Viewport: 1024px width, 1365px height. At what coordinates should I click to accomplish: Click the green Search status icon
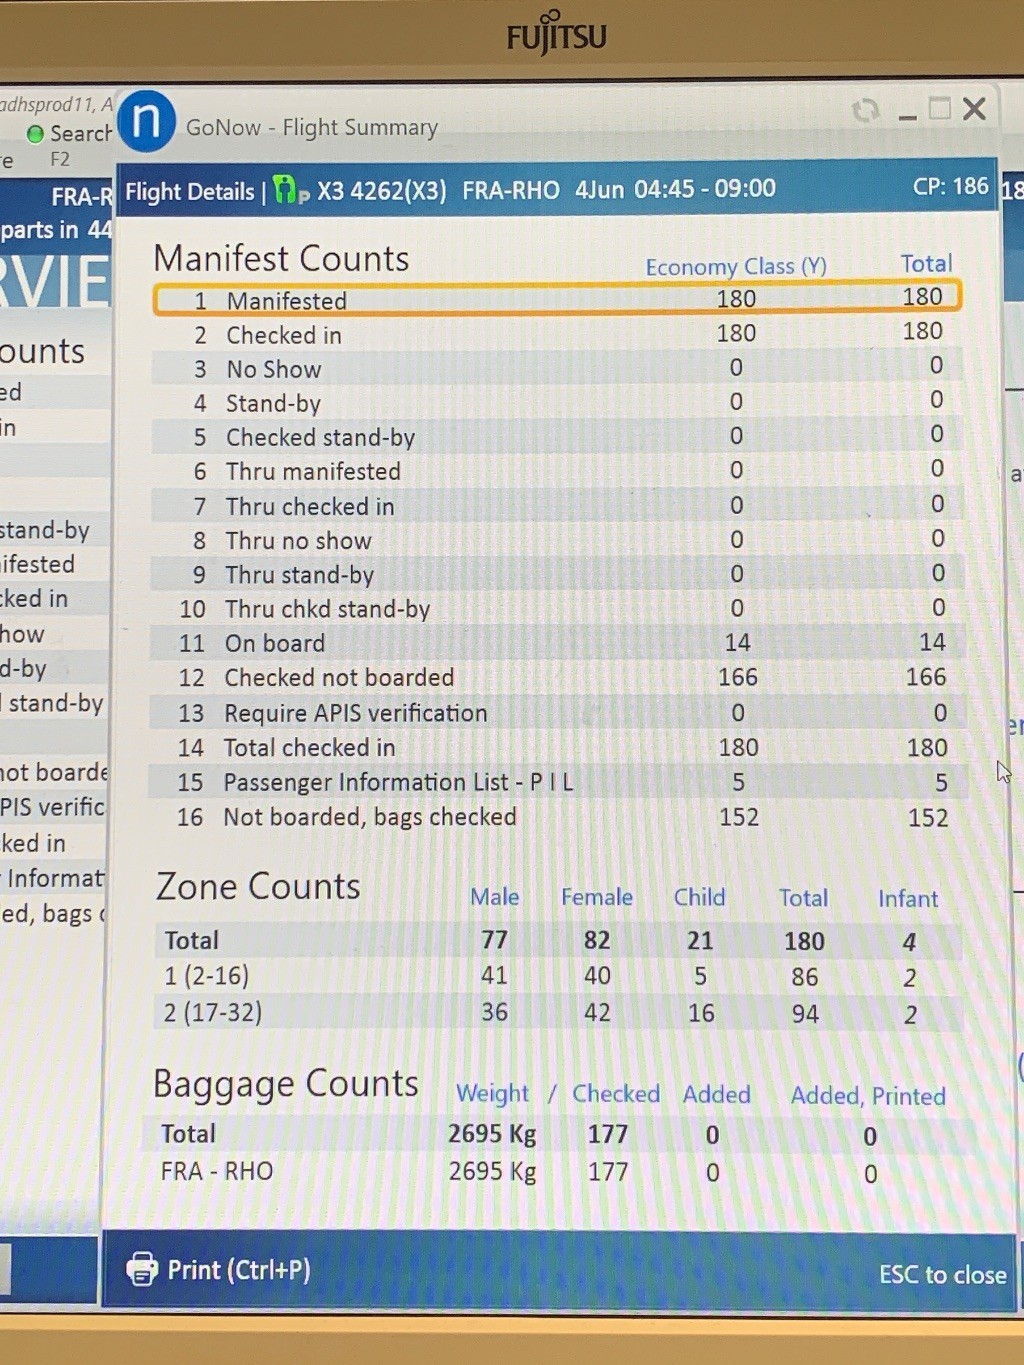(36, 134)
